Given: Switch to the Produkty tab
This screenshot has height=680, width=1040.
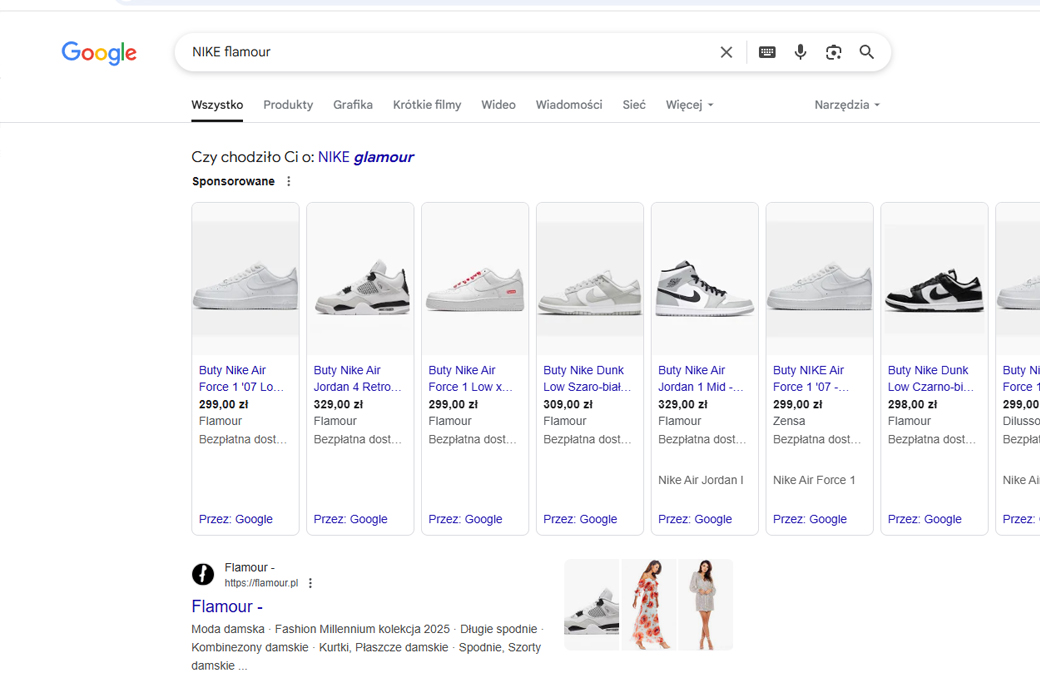Looking at the screenshot, I should click(288, 105).
